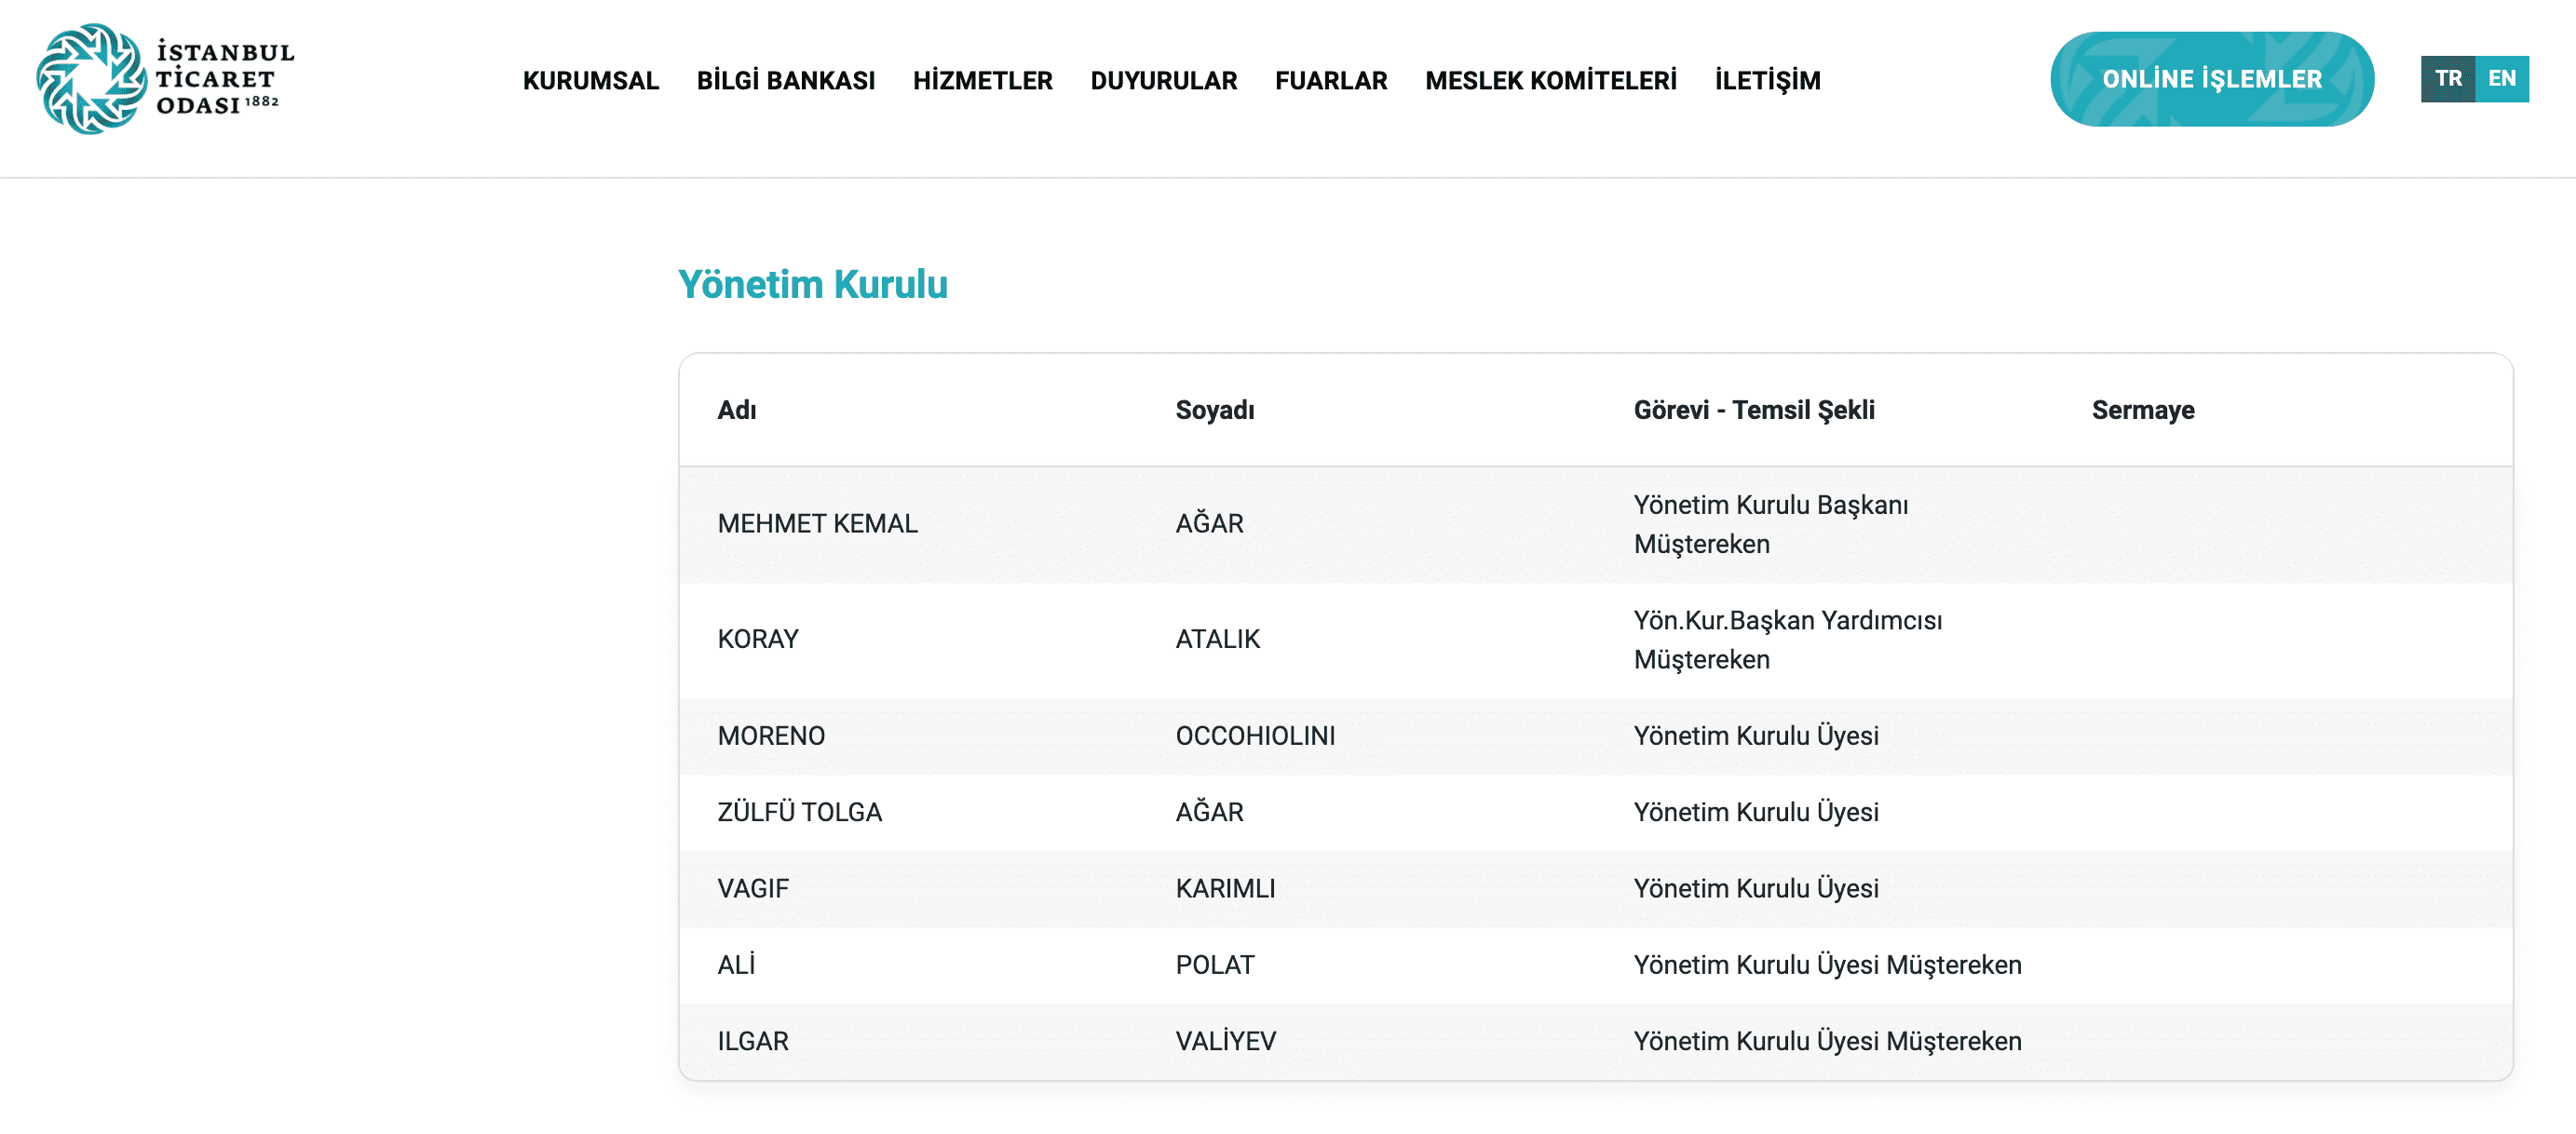2576x1134 pixels.
Task: Select the name ZÜLFÜ TOLGA
Action: [x=799, y=812]
